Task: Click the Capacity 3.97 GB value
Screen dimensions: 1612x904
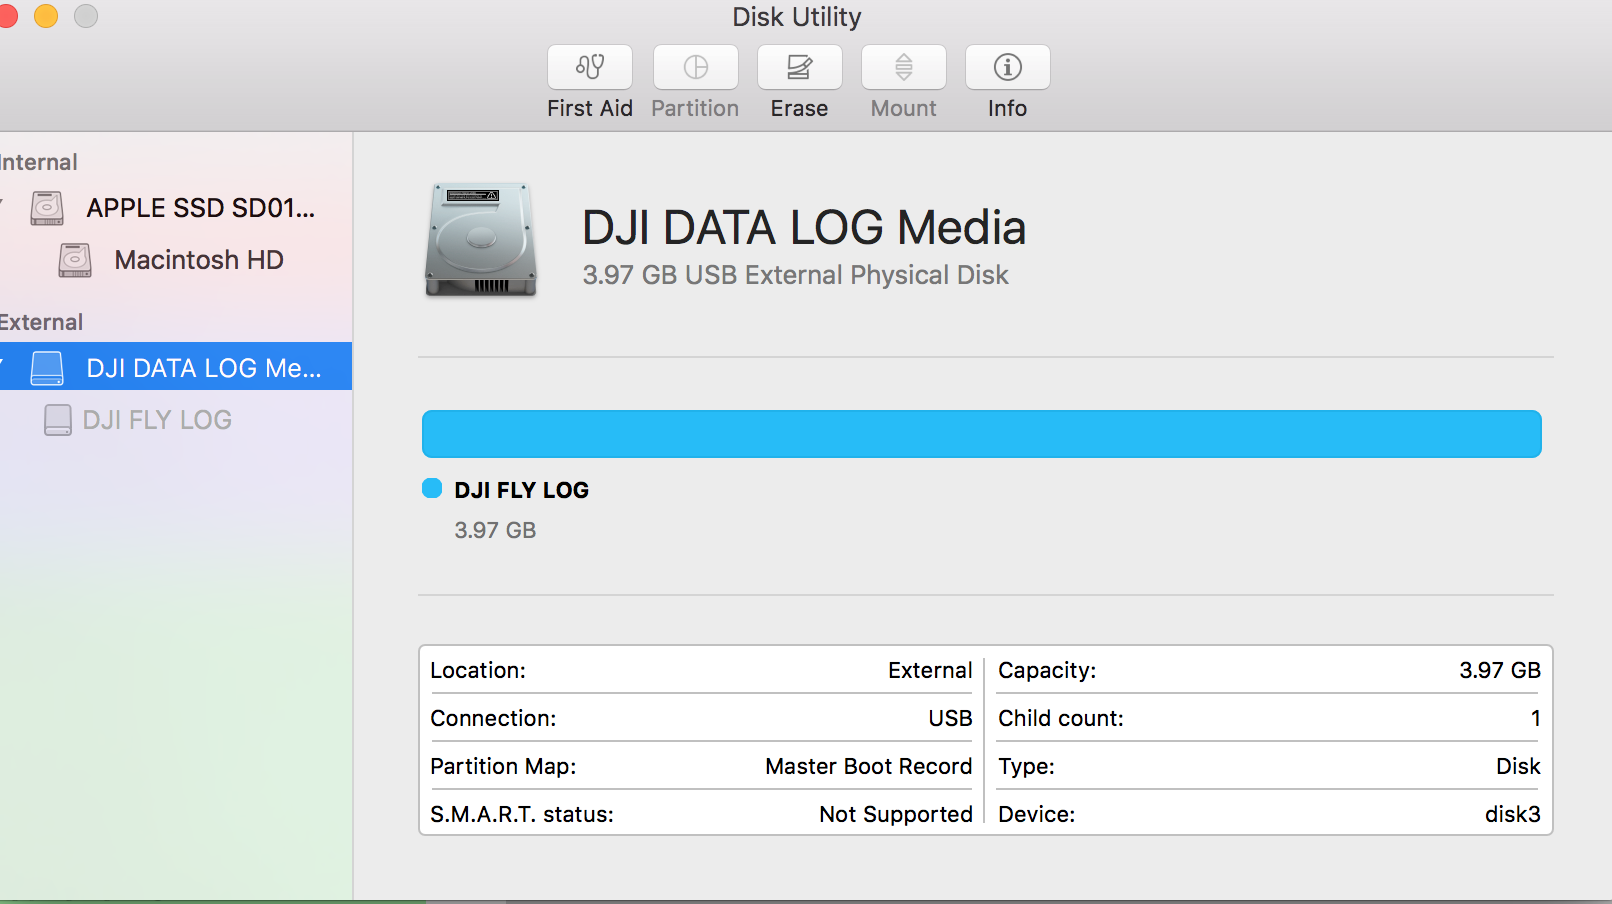Action: click(1500, 670)
